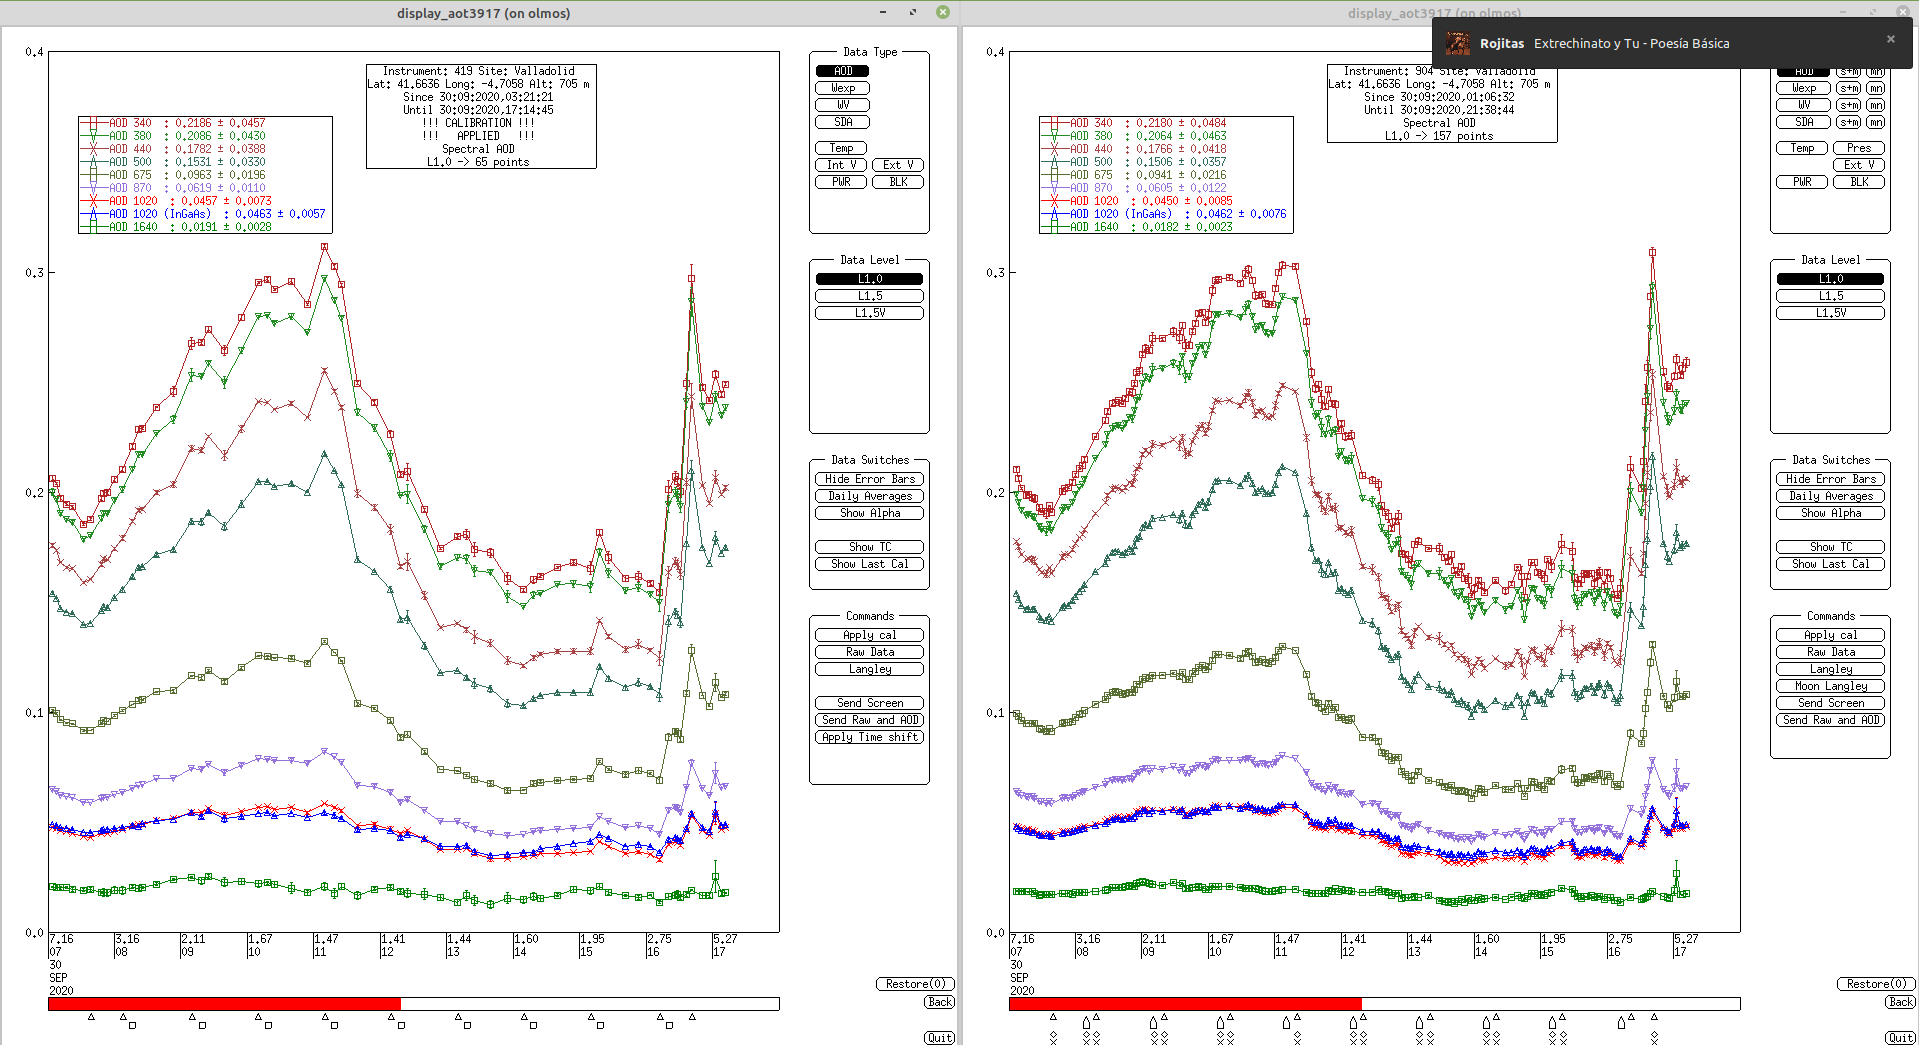Select L1.0 data level in right window

click(x=1831, y=279)
